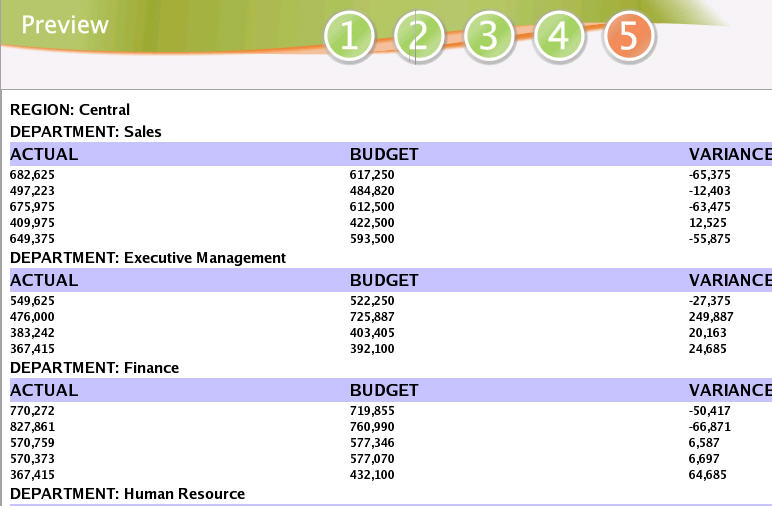Select actual value 827,861
The image size is (772, 506).
coord(32,427)
